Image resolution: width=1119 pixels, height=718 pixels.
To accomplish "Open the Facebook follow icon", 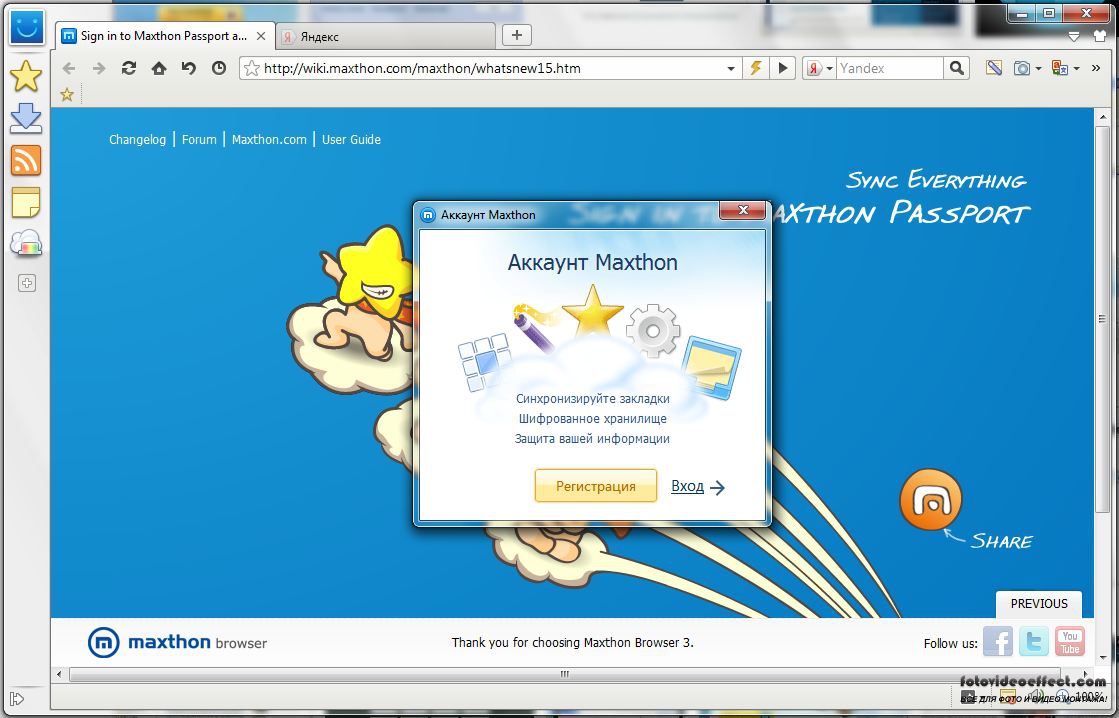I will tap(998, 641).
